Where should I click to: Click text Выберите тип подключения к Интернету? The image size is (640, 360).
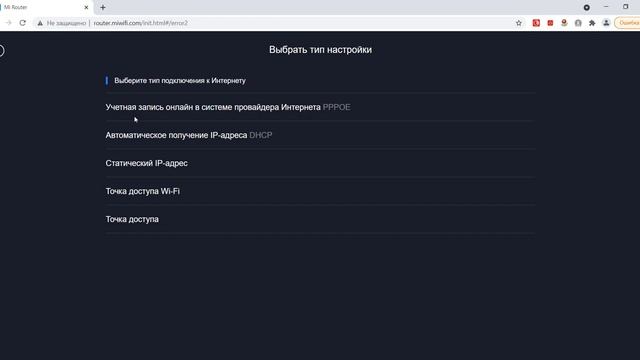pyautogui.click(x=180, y=80)
